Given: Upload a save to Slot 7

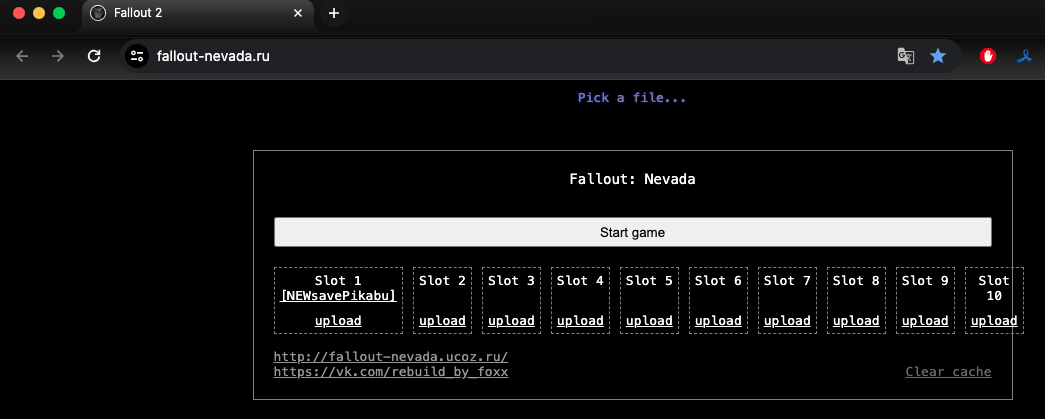Looking at the screenshot, I should click(x=787, y=321).
